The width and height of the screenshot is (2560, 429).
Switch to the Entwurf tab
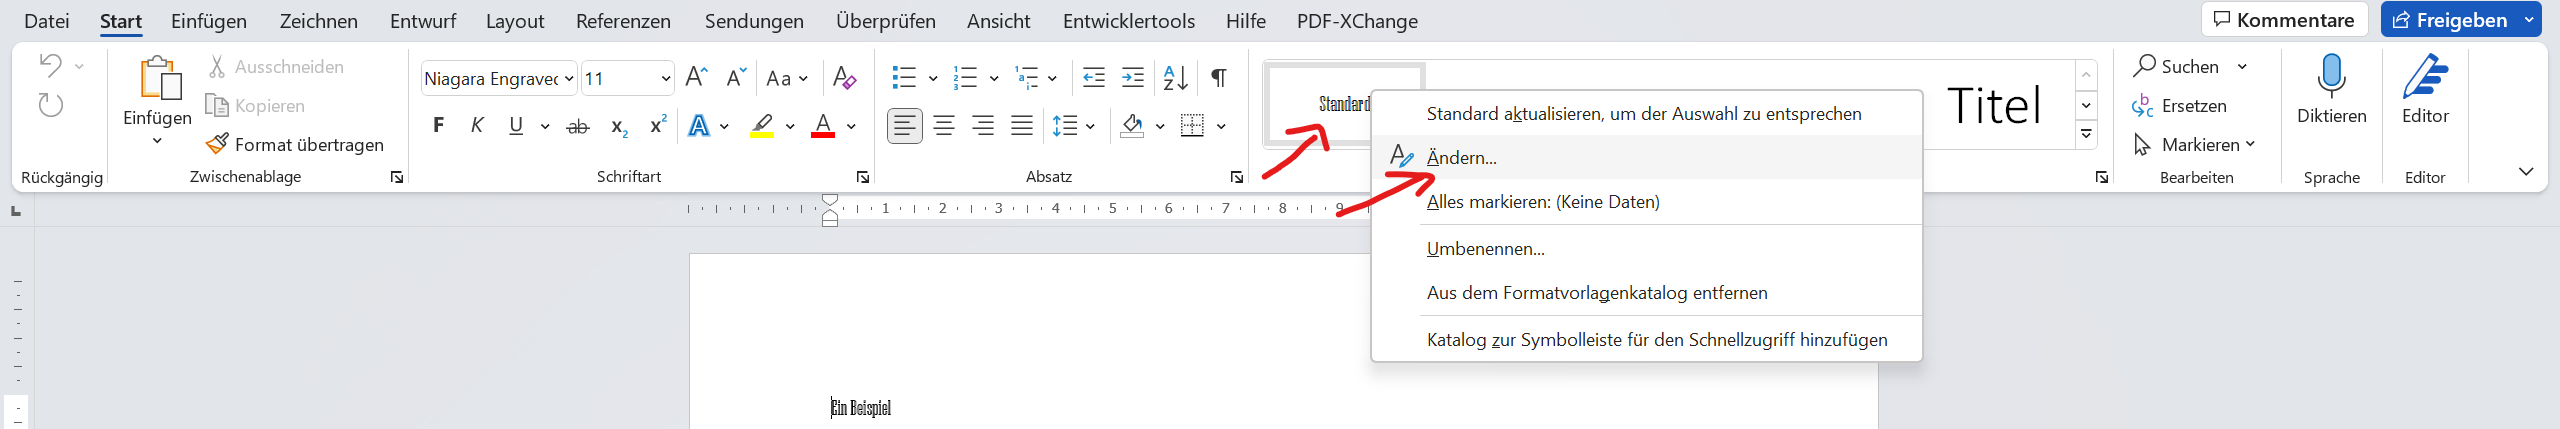423,21
